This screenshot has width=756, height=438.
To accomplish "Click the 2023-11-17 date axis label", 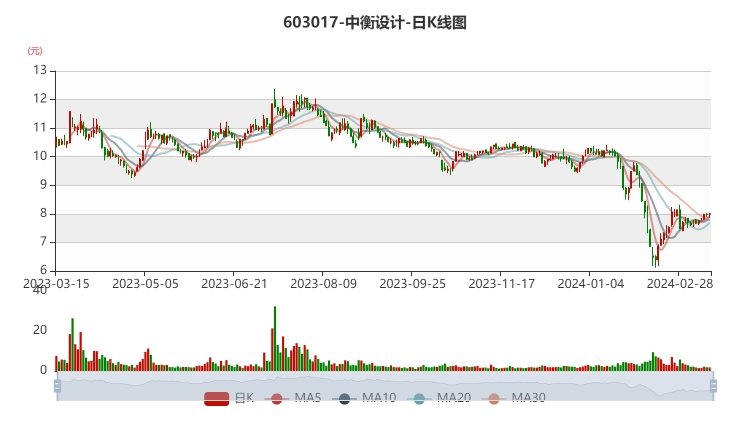I will pos(501,284).
